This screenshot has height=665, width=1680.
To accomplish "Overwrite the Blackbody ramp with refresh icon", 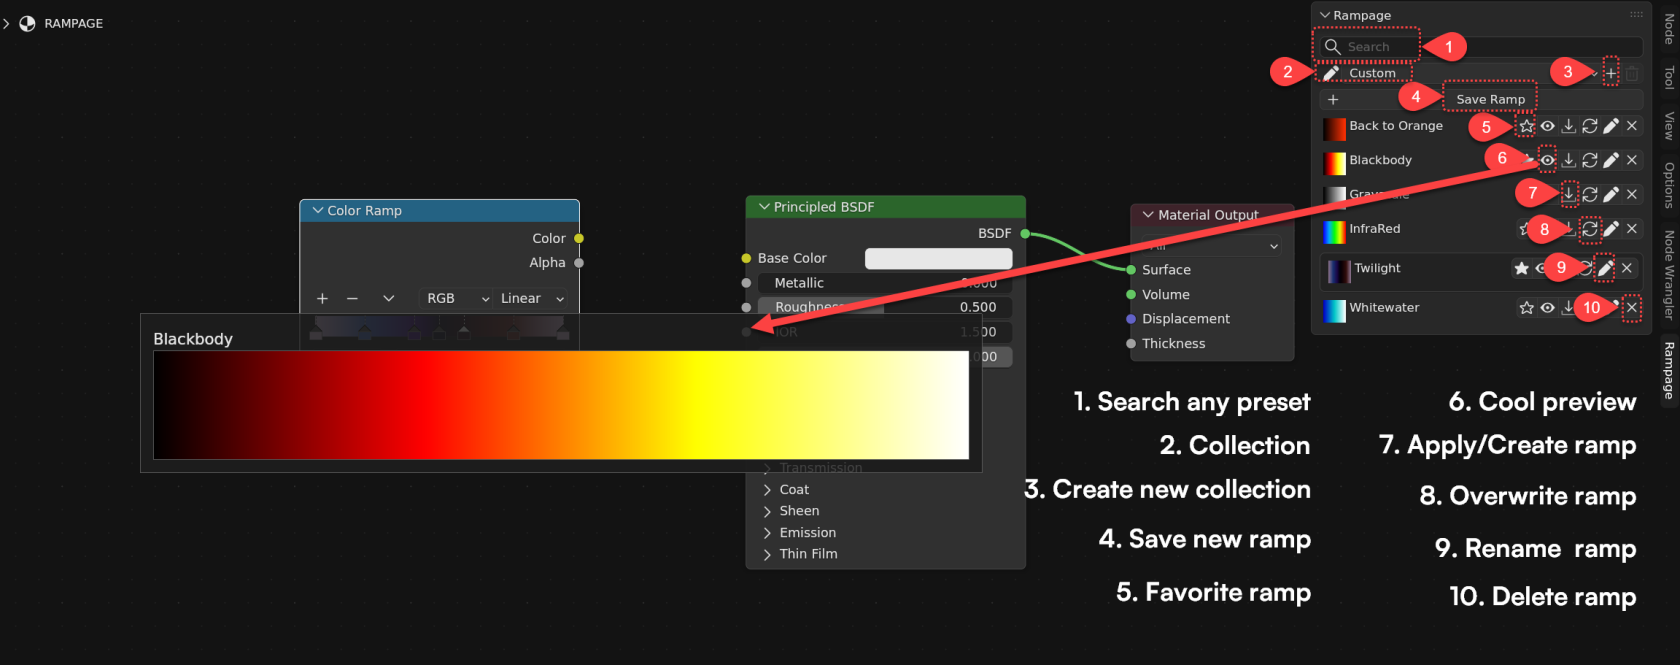I will point(1589,160).
